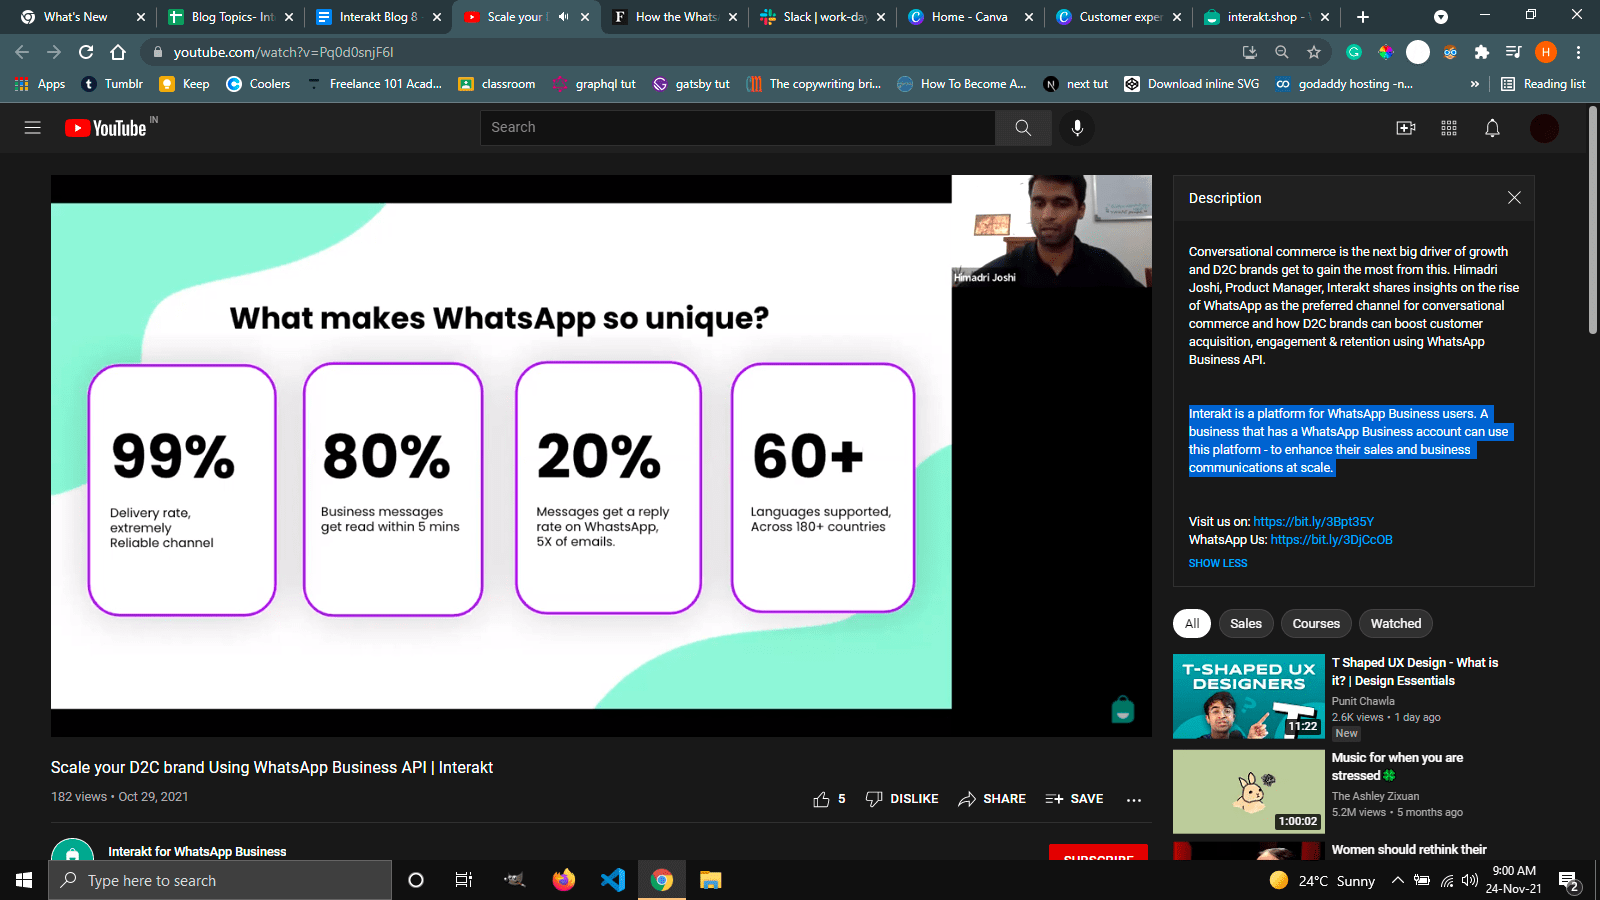Click the YouTube search magnifier button

[x=1023, y=128]
